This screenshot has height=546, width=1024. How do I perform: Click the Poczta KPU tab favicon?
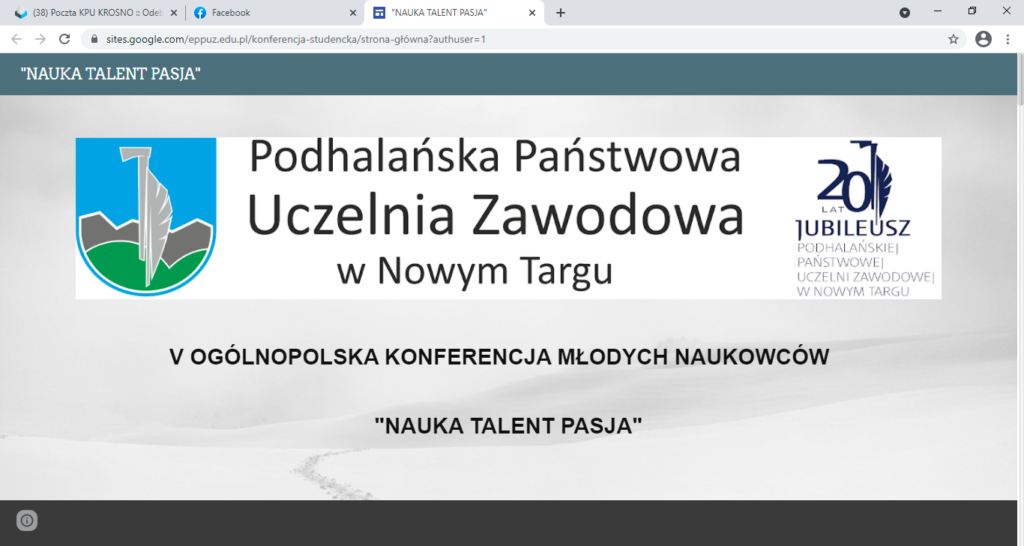pos(21,12)
